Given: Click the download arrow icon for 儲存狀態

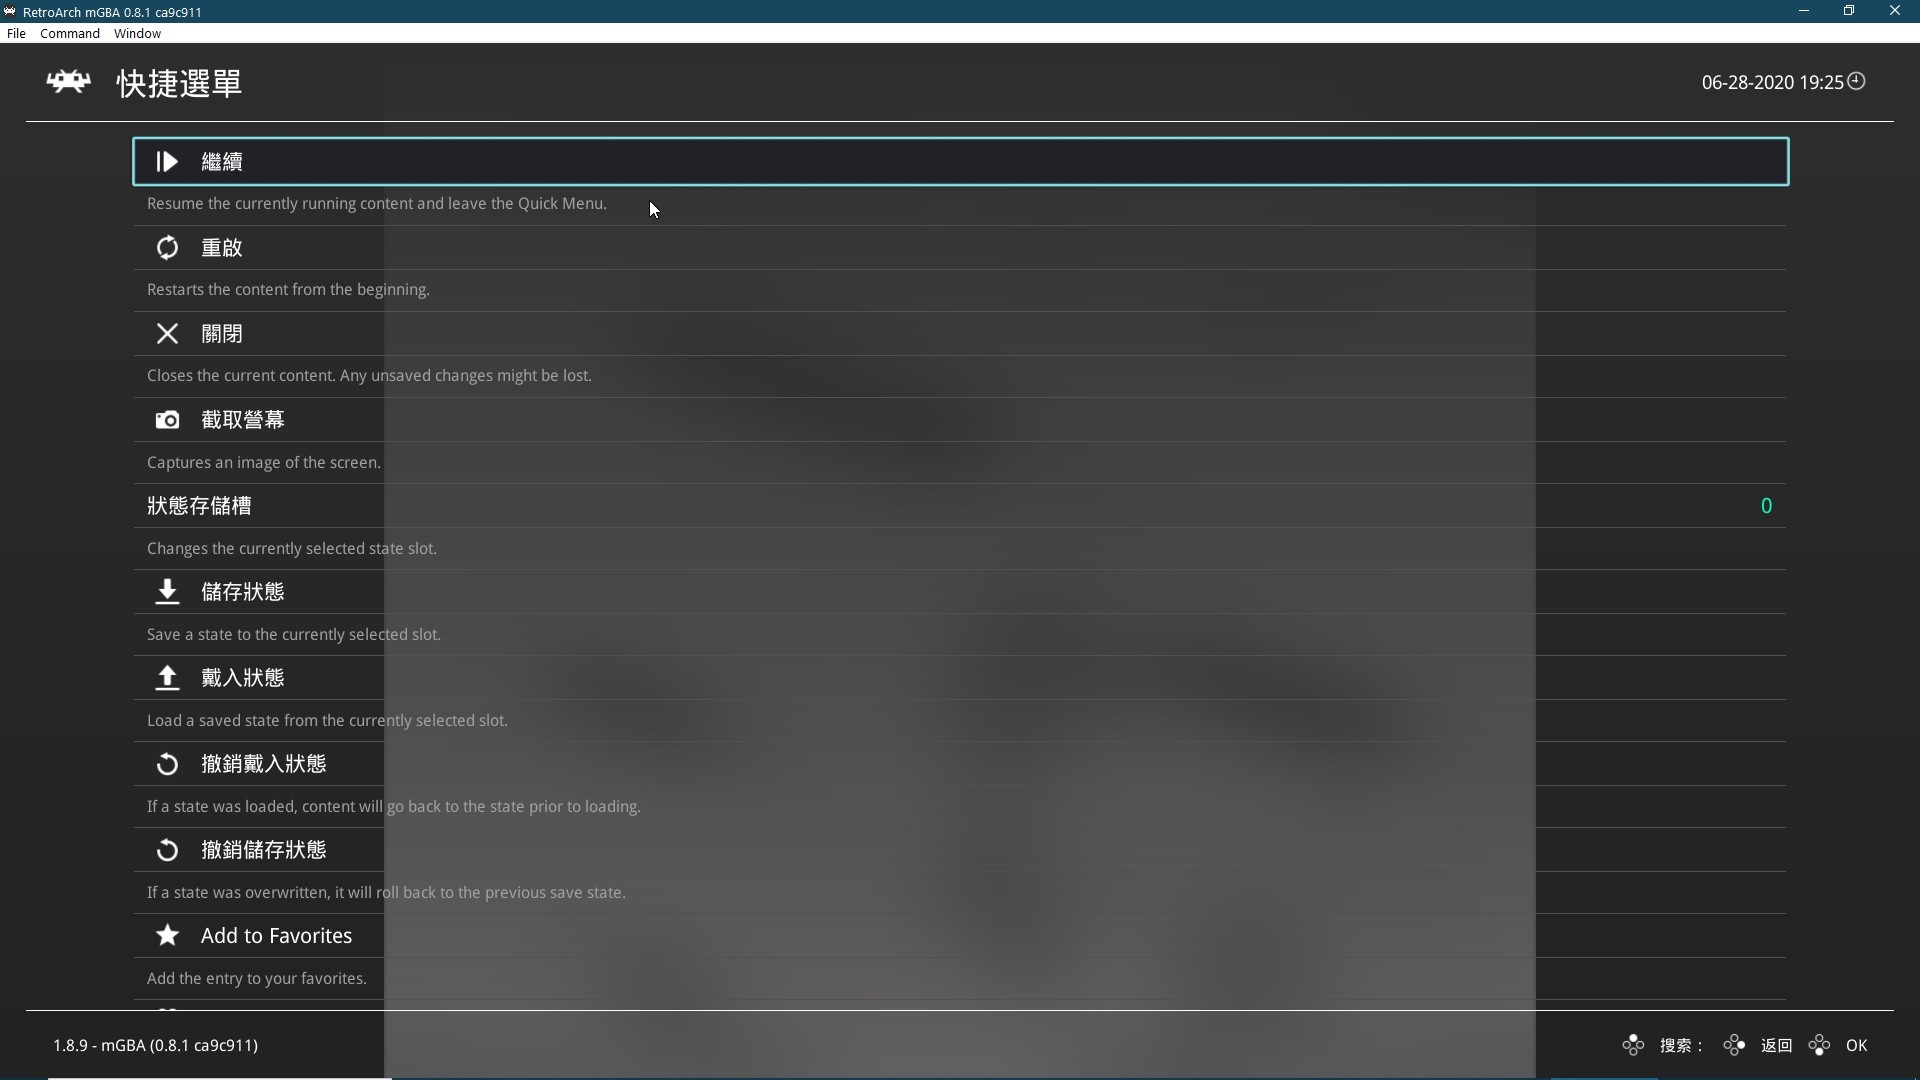Looking at the screenshot, I should (x=167, y=592).
